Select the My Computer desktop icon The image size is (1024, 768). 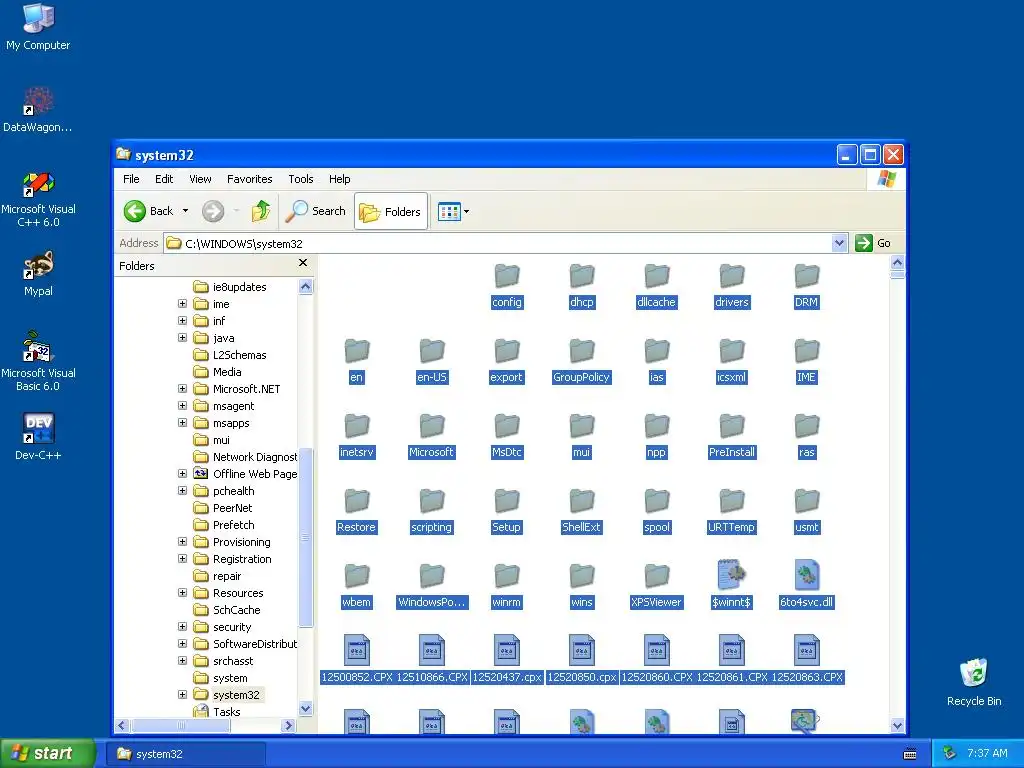[38, 27]
